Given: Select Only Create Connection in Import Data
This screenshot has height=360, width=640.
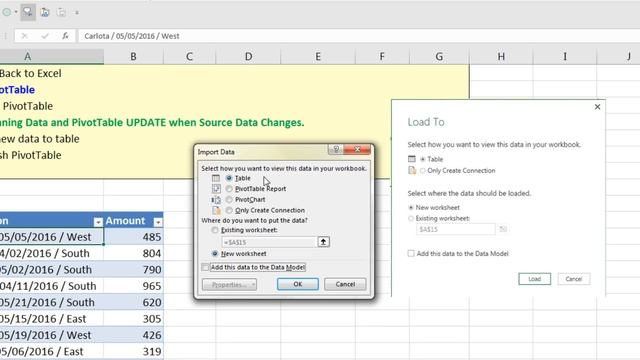Looking at the screenshot, I should (229, 210).
